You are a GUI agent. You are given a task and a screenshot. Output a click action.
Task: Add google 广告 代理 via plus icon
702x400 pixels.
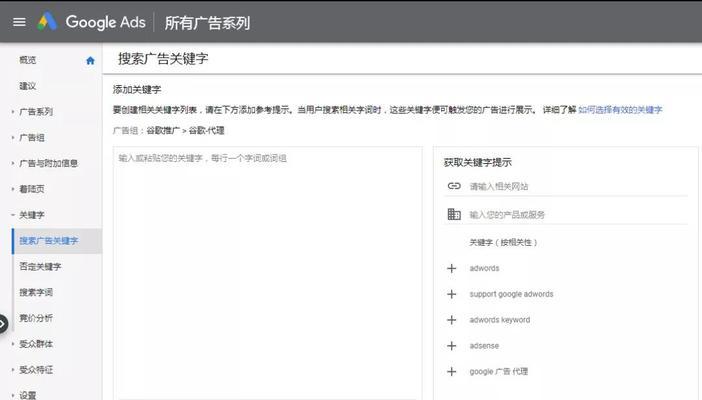(x=451, y=372)
